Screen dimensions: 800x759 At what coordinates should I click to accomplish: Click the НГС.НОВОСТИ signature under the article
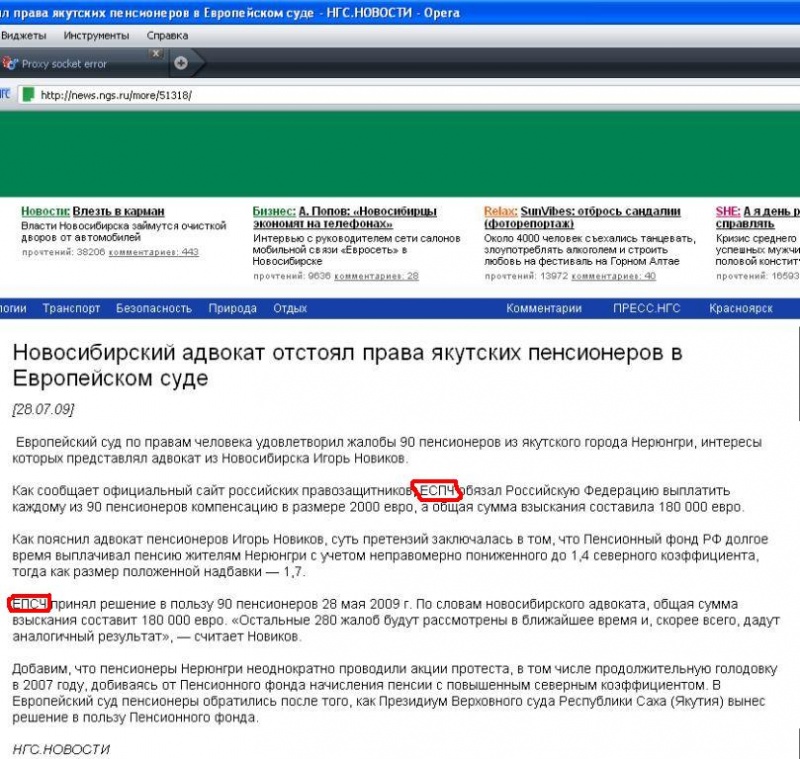point(61,749)
